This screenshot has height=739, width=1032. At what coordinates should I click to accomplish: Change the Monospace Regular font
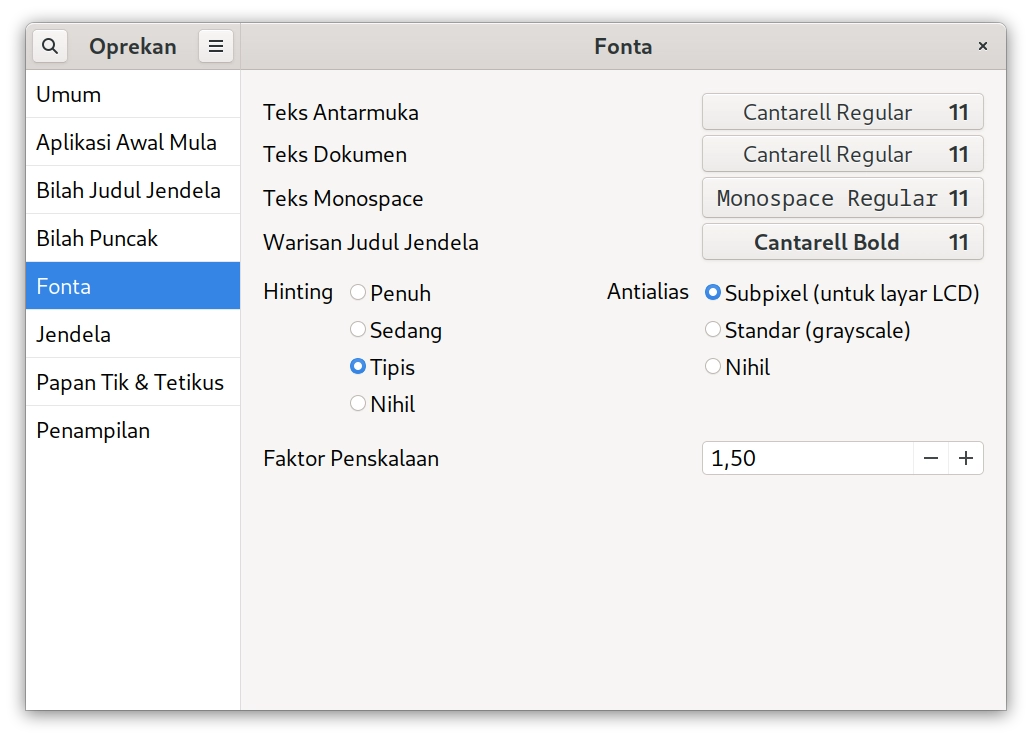coord(842,198)
